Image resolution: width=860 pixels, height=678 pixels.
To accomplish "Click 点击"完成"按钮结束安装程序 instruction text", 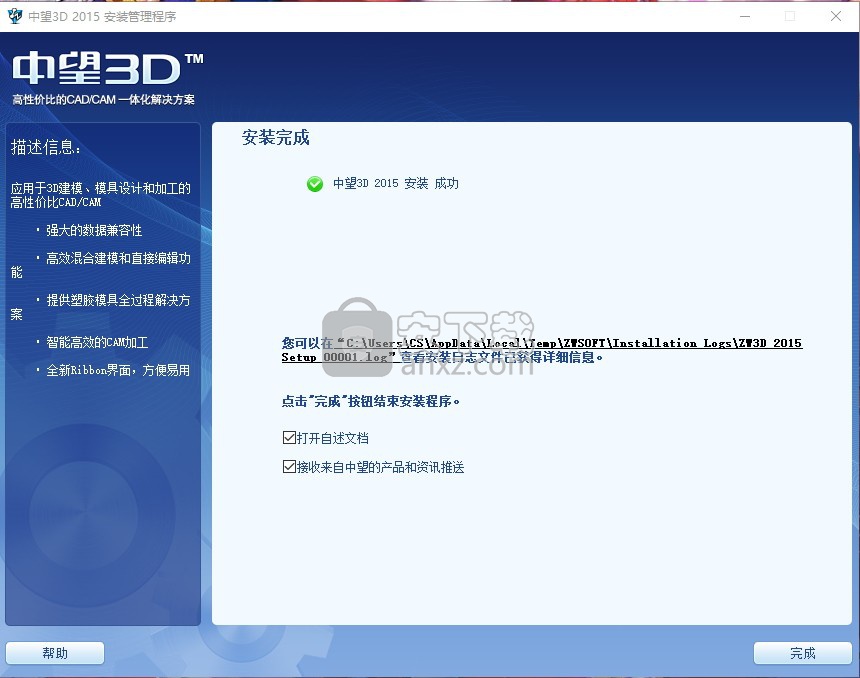I will pos(370,402).
